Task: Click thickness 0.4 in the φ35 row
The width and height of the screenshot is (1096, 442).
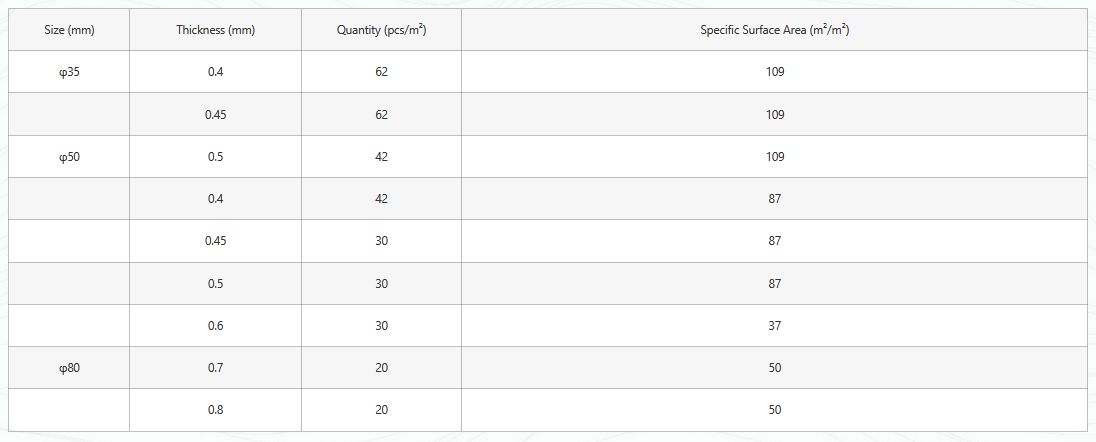Action: [215, 72]
